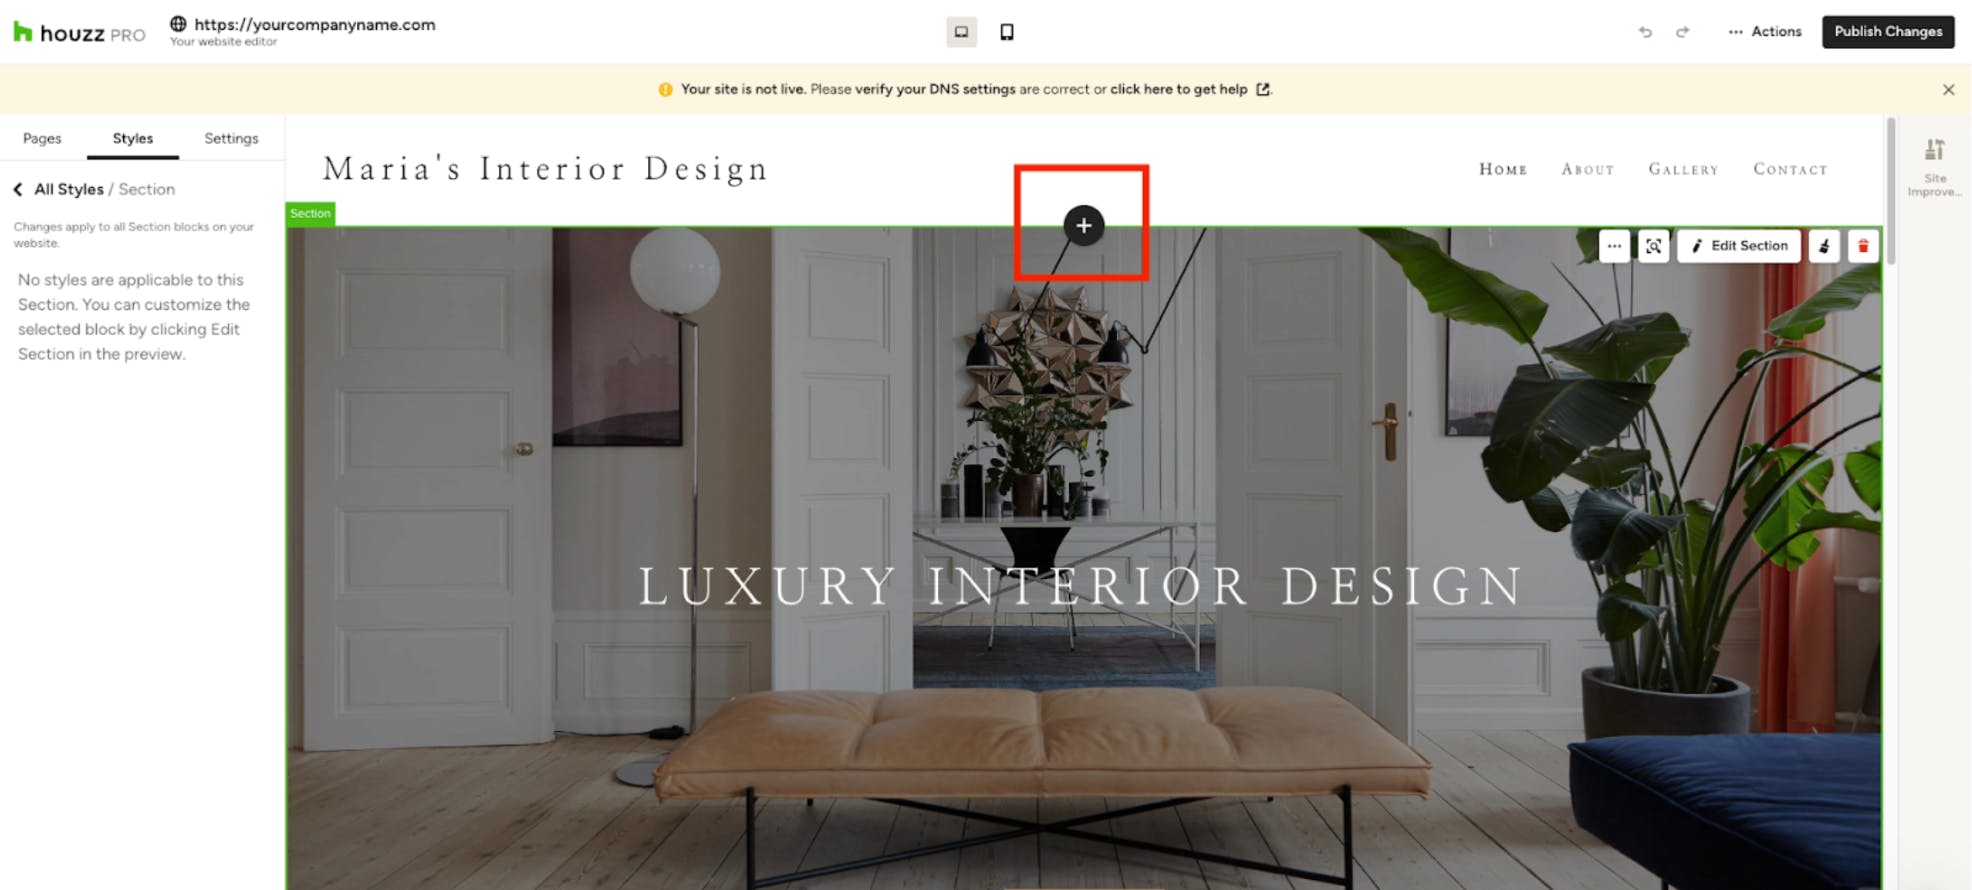Open the Actions menu
Image resolution: width=1972 pixels, height=890 pixels.
point(1765,32)
